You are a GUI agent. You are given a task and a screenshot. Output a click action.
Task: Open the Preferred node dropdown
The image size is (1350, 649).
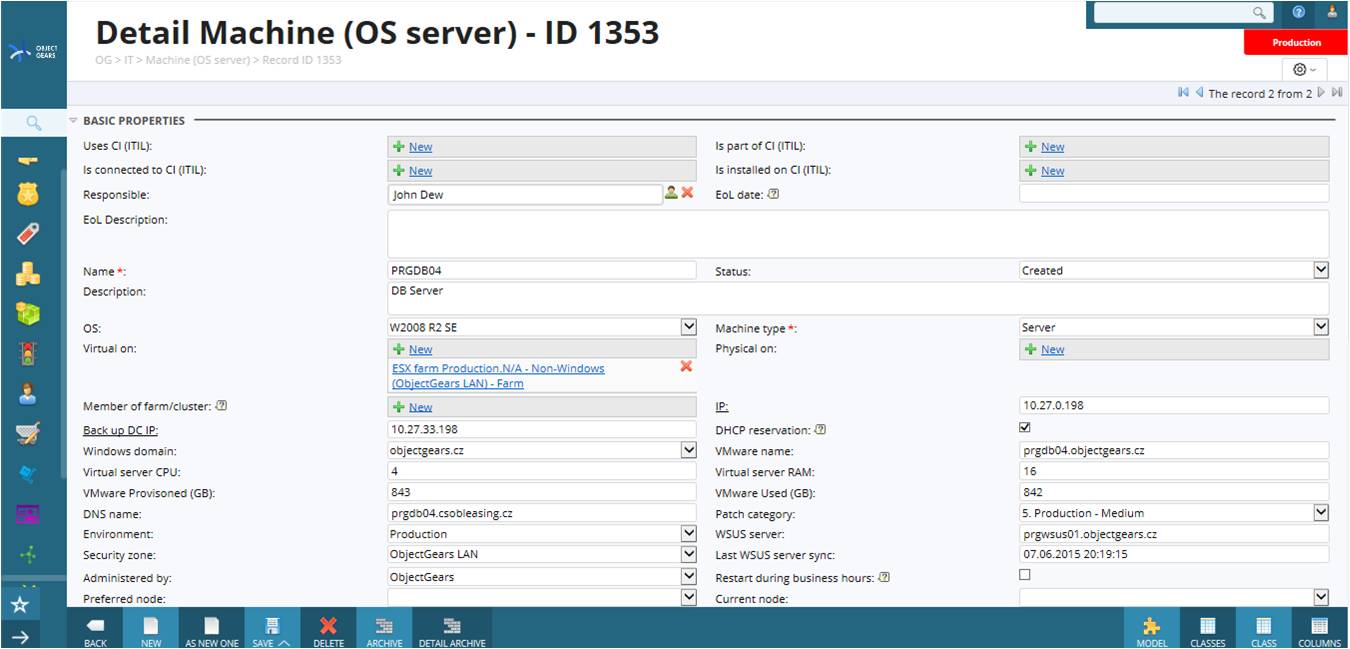(688, 598)
